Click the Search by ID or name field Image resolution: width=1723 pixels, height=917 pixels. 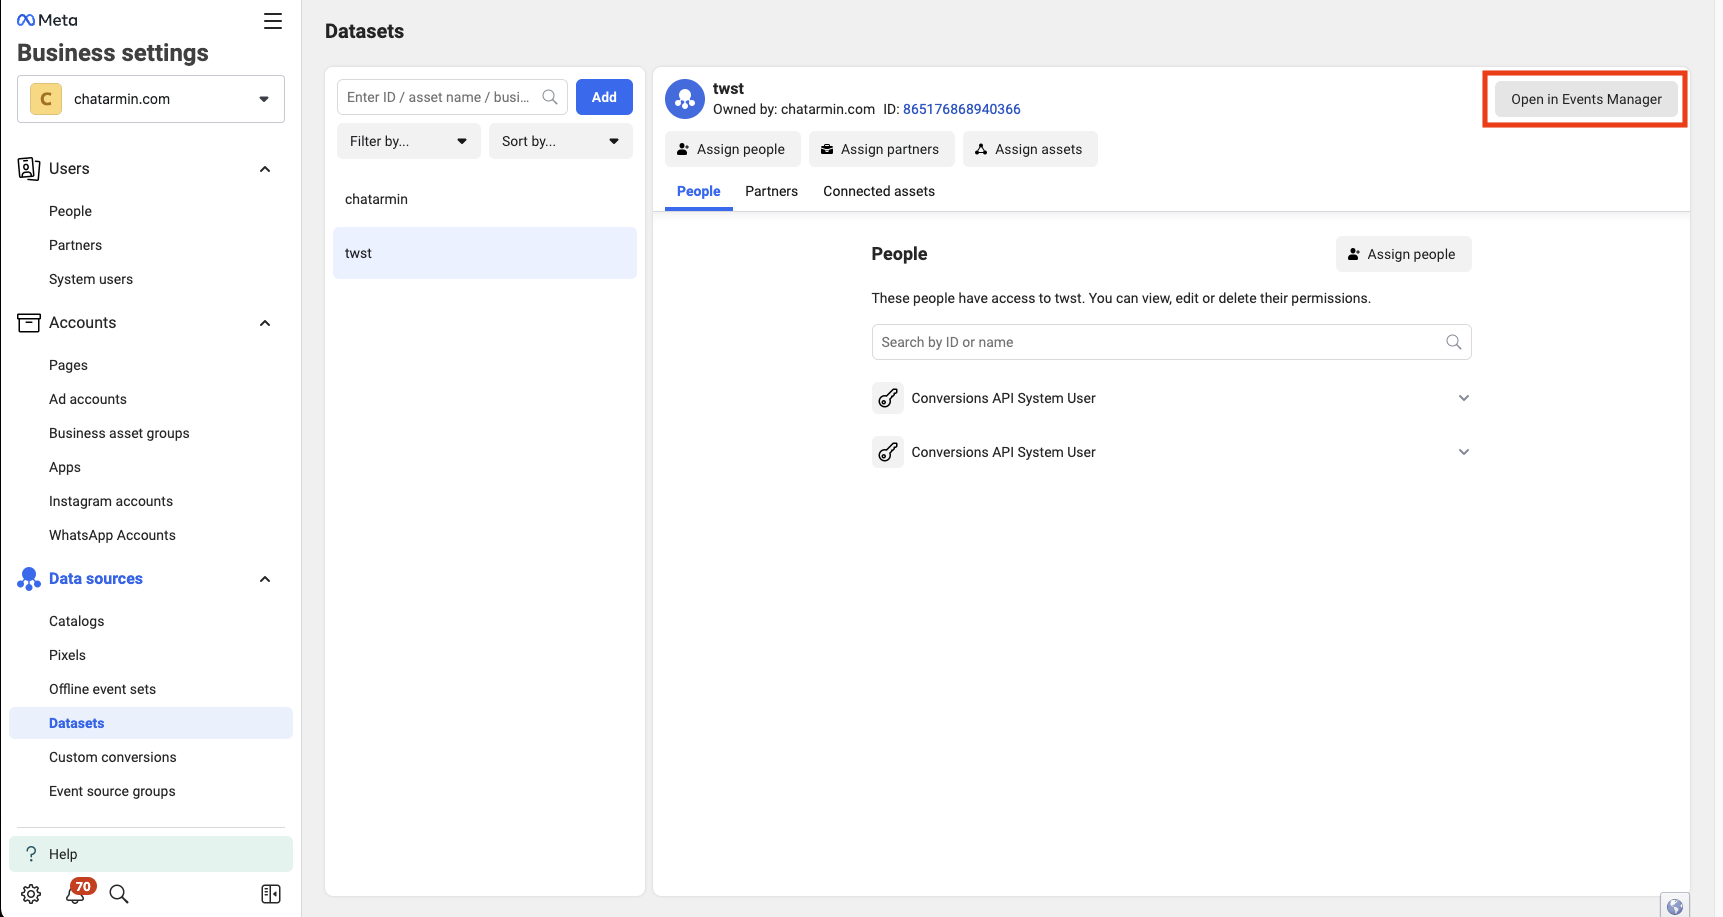pyautogui.click(x=1160, y=342)
